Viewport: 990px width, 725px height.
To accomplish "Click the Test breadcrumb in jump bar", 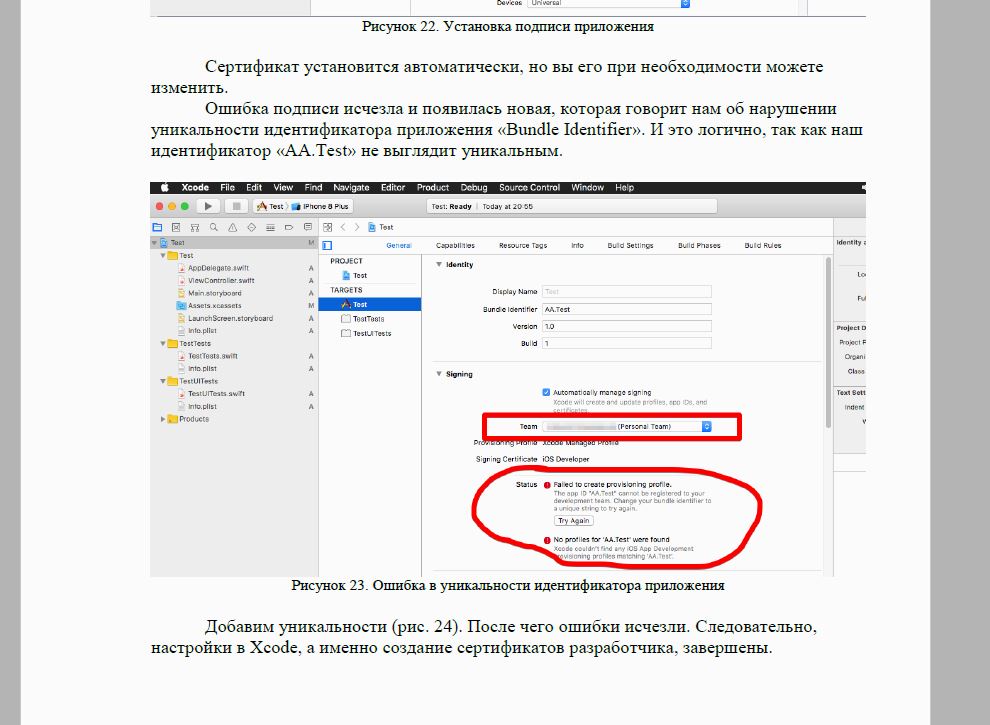I will [381, 227].
